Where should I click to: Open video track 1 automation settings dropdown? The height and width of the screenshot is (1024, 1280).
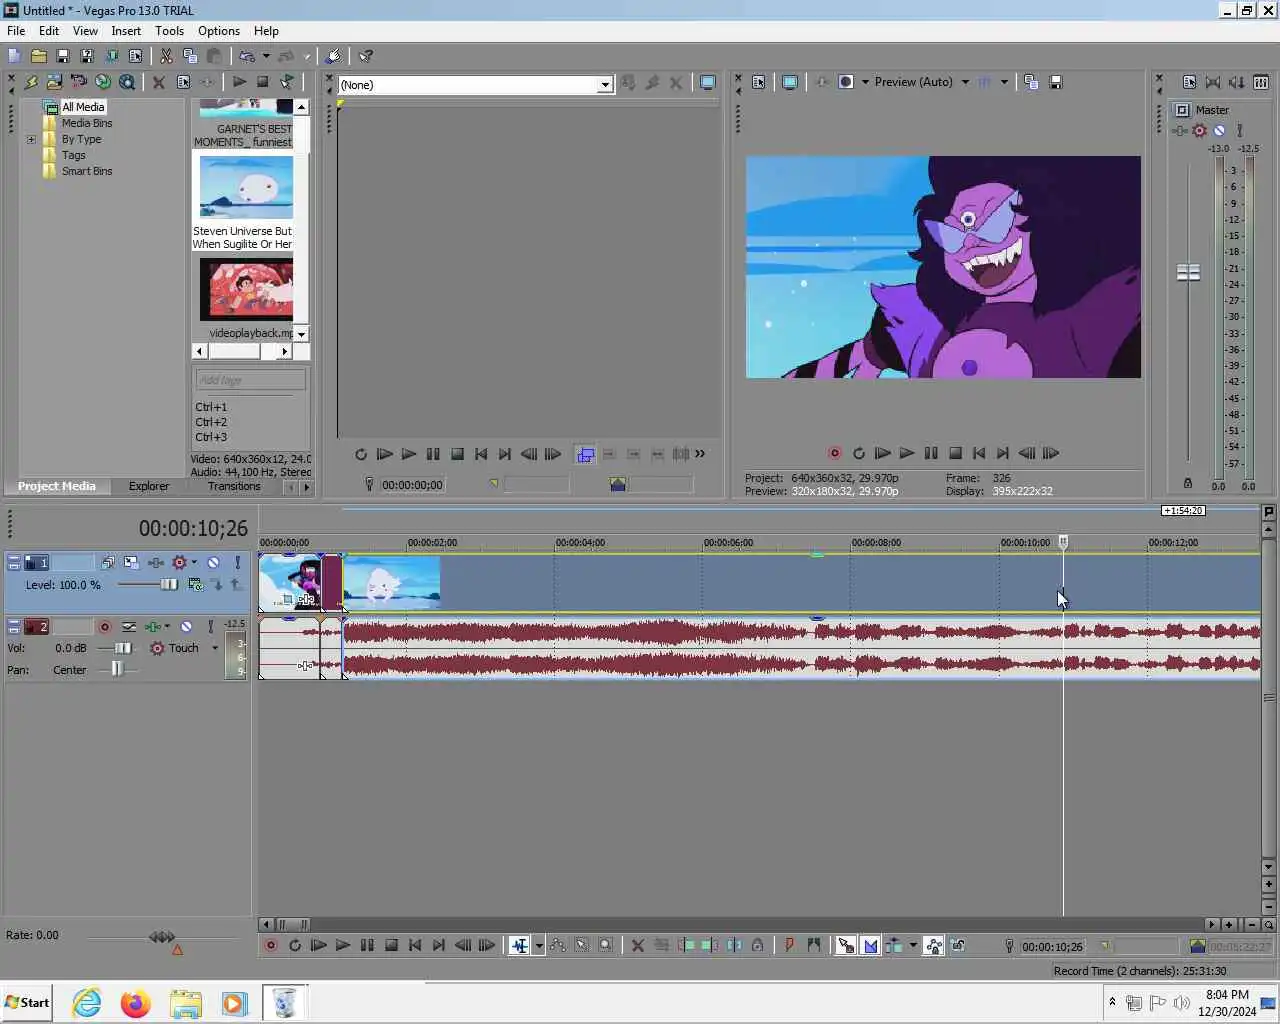point(194,563)
